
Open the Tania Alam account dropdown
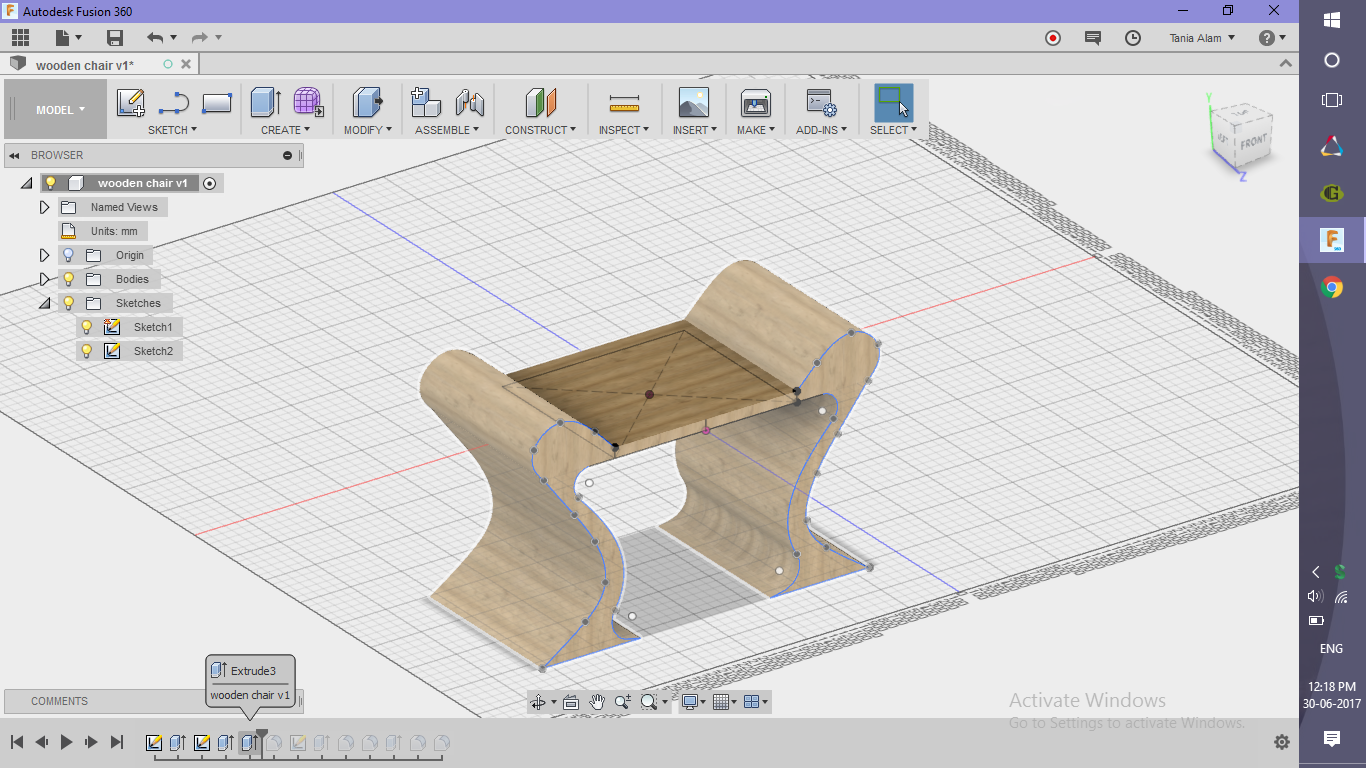pos(1202,38)
